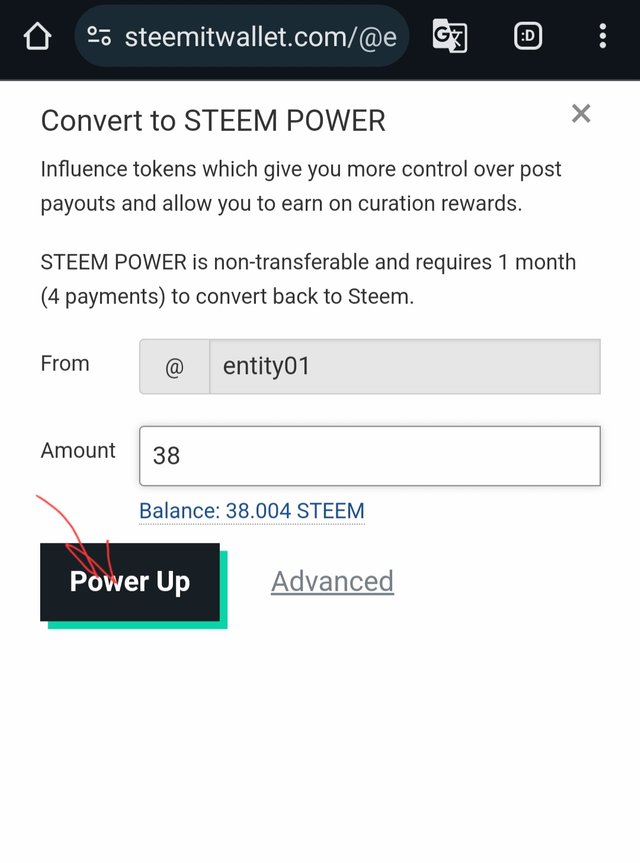Open the Advanced power up options
The height and width of the screenshot is (863, 640).
332,581
